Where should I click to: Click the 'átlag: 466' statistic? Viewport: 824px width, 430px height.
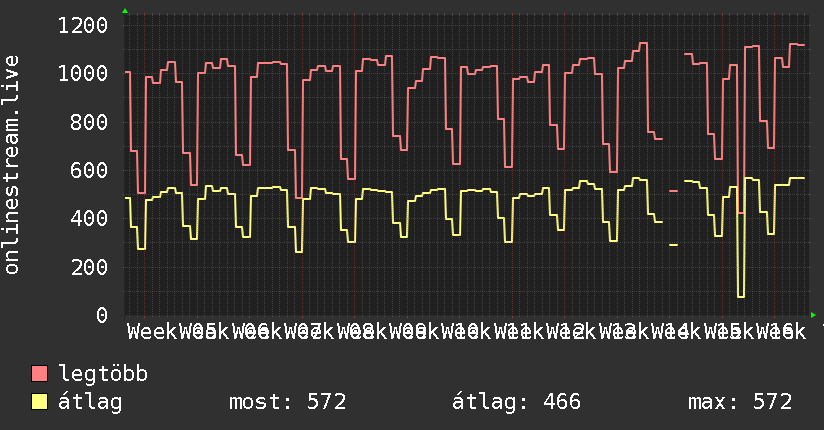517,402
